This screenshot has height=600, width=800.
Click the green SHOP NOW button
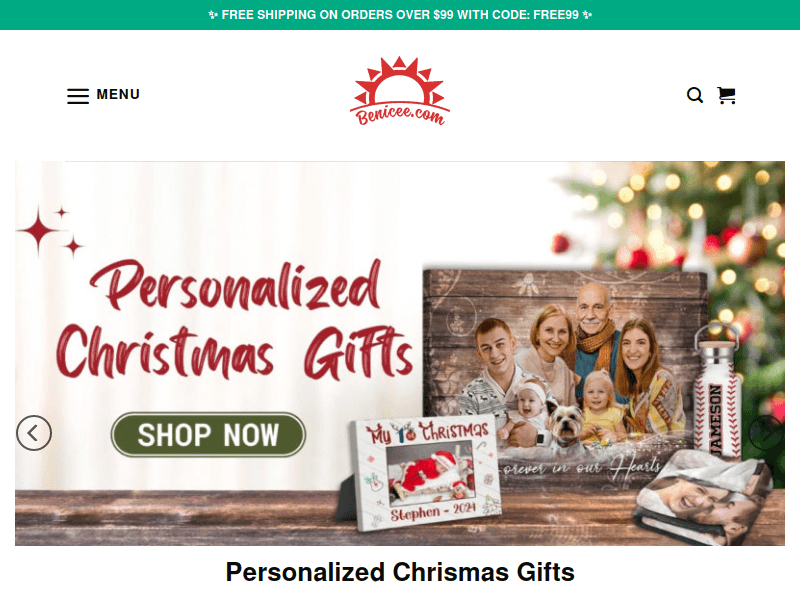(x=208, y=435)
